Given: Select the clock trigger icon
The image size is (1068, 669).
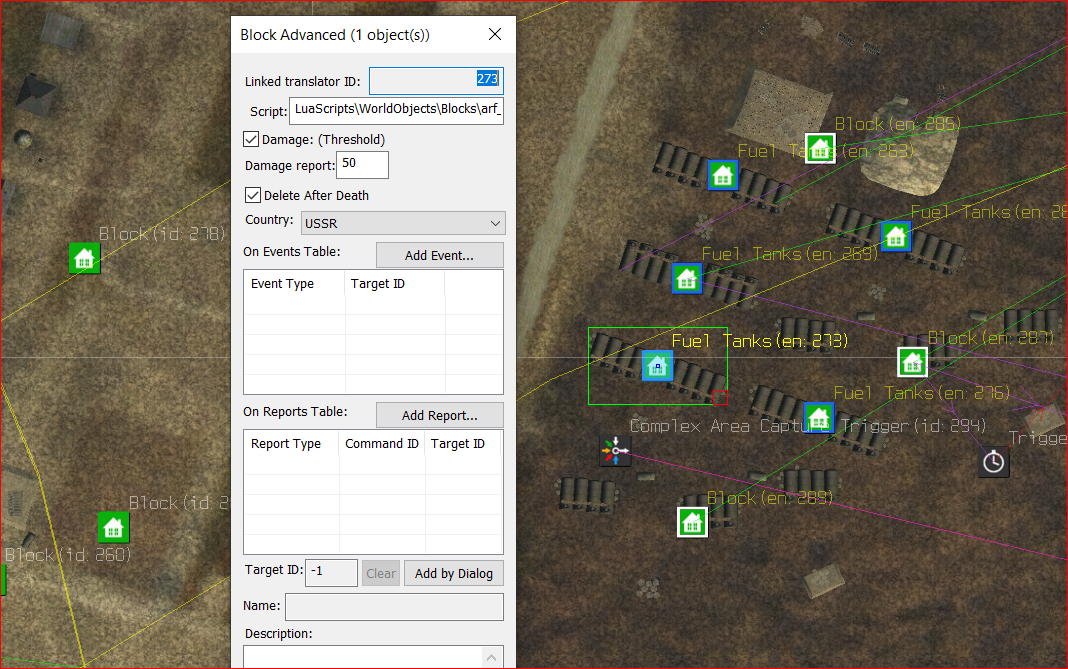Looking at the screenshot, I should [x=993, y=462].
